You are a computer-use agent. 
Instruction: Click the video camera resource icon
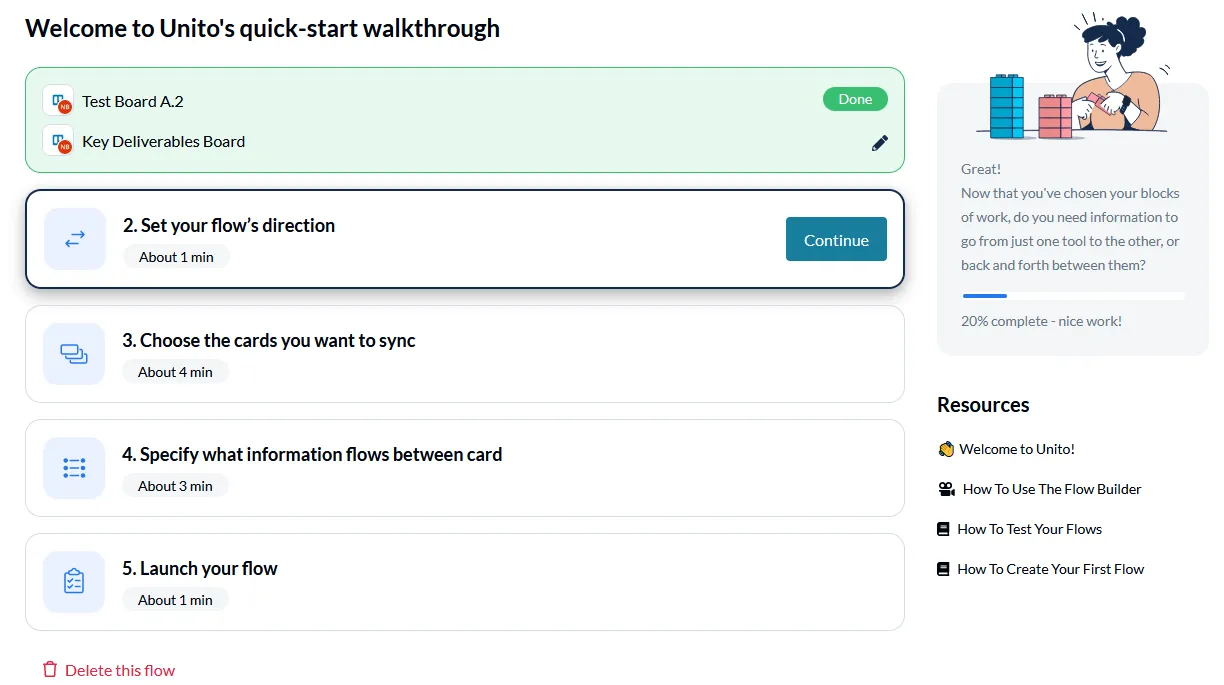[946, 489]
